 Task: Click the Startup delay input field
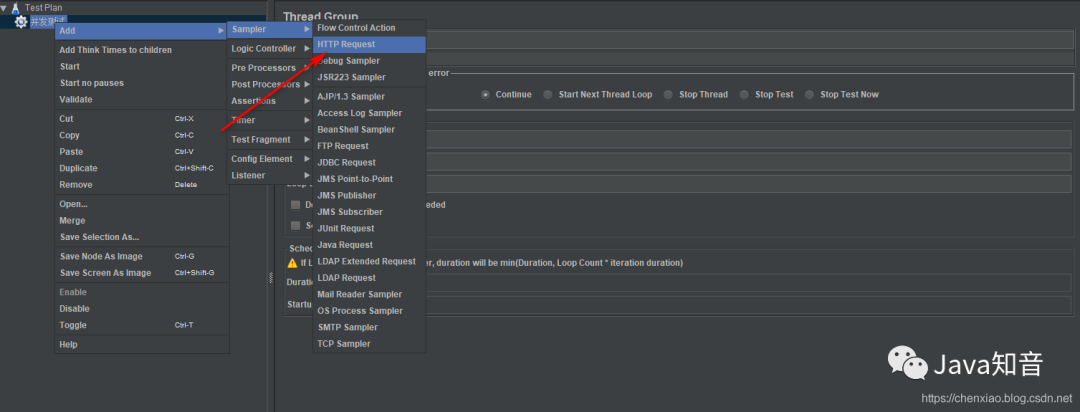749,304
